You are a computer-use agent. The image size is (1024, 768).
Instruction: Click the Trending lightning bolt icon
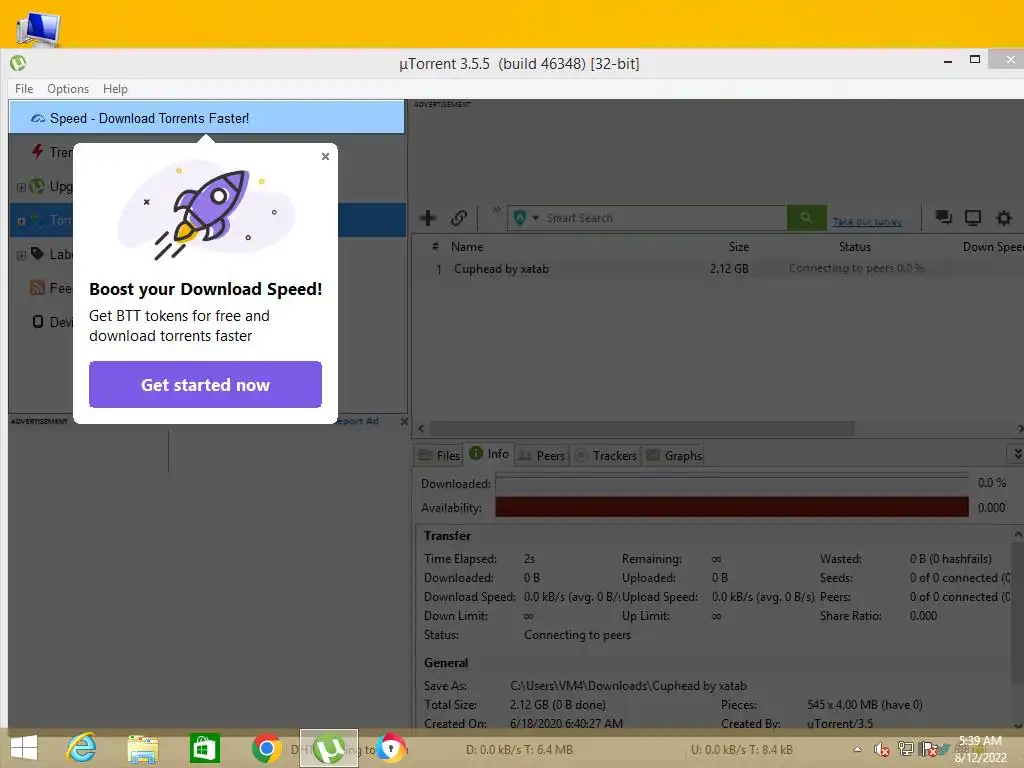click(38, 152)
